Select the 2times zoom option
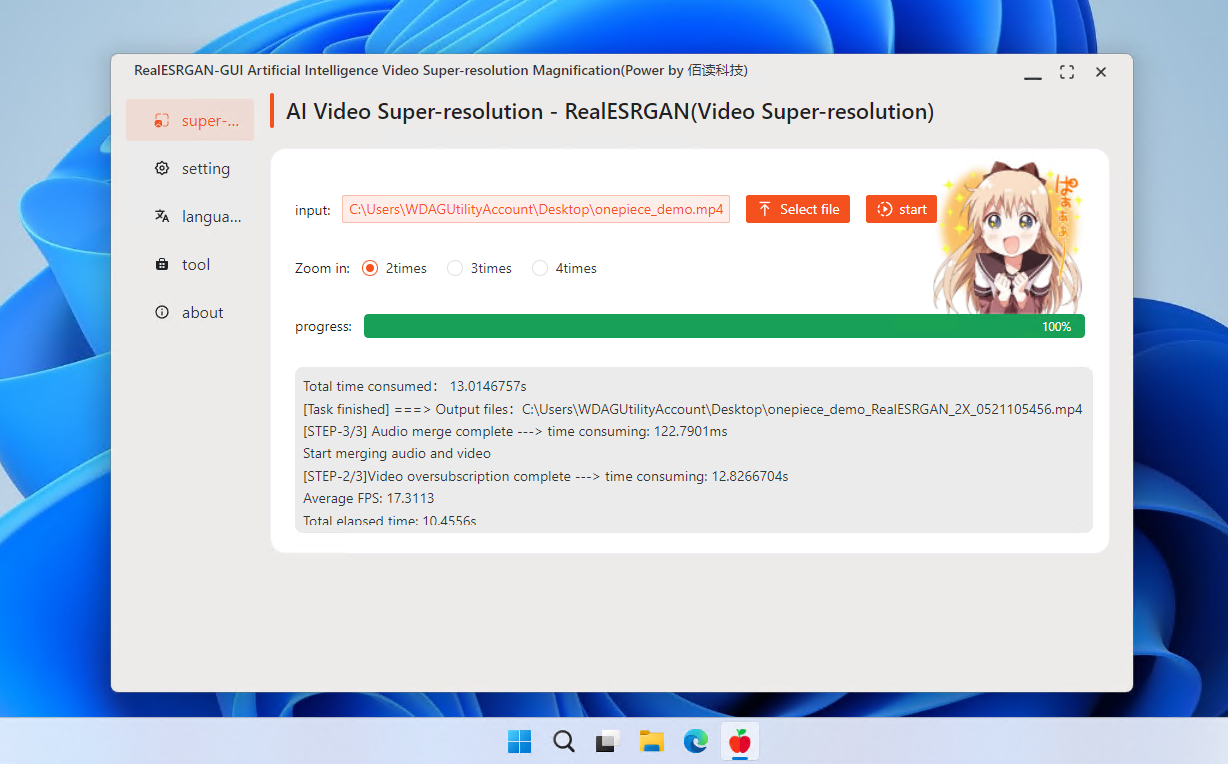 394,268
